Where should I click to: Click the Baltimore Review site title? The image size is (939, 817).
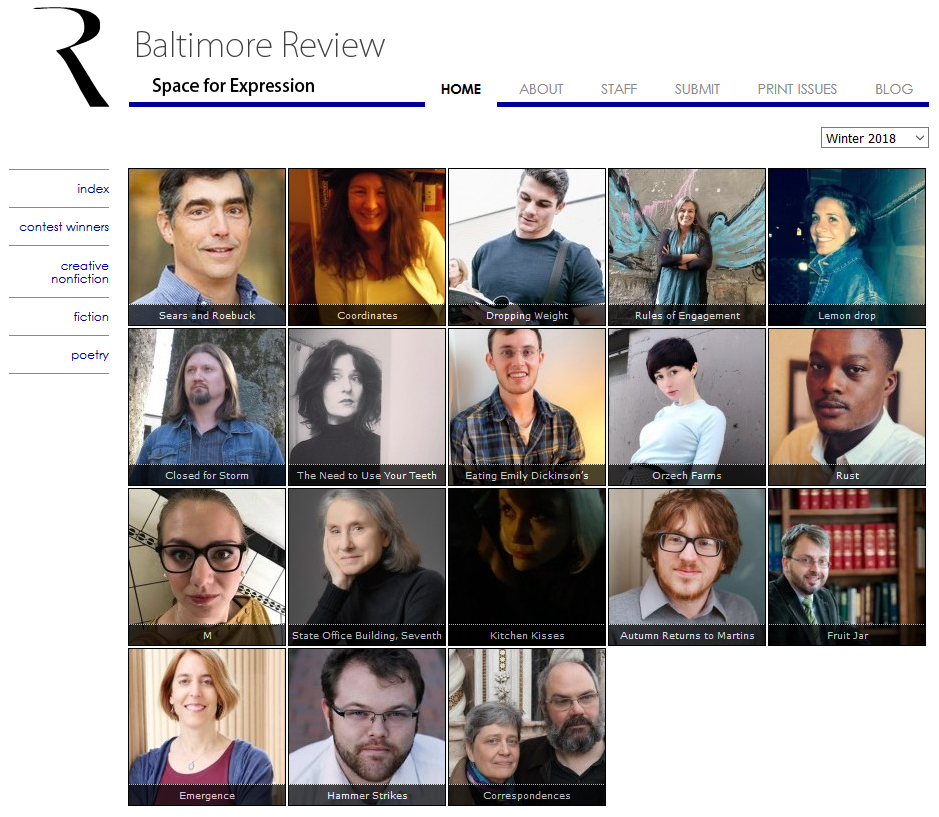pos(259,45)
